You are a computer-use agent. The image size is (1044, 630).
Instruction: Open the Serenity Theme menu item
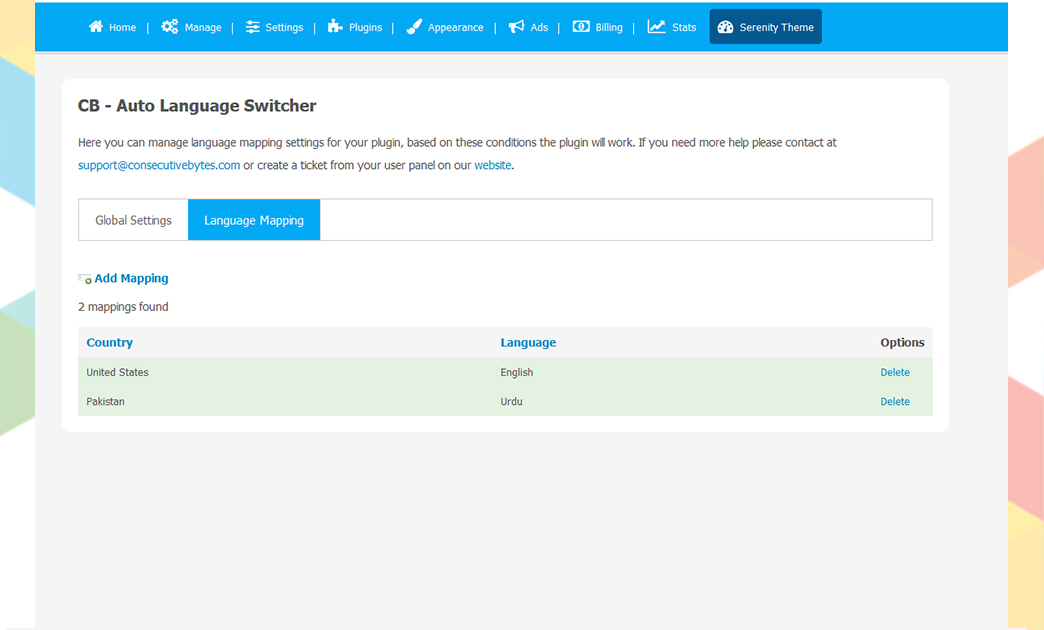776,27
